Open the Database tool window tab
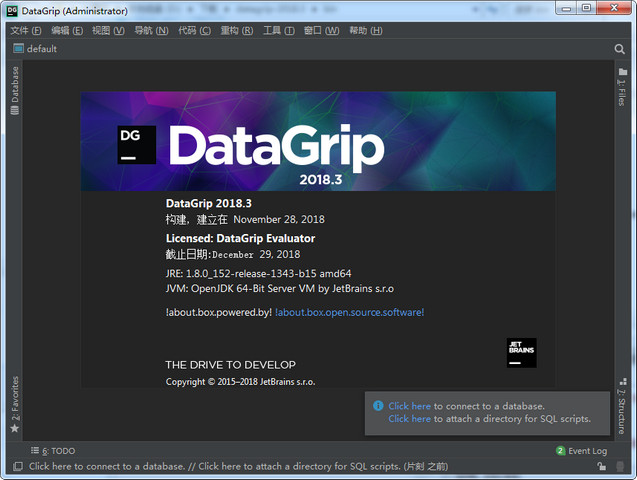Screen dimensions: 637x480 15,90
